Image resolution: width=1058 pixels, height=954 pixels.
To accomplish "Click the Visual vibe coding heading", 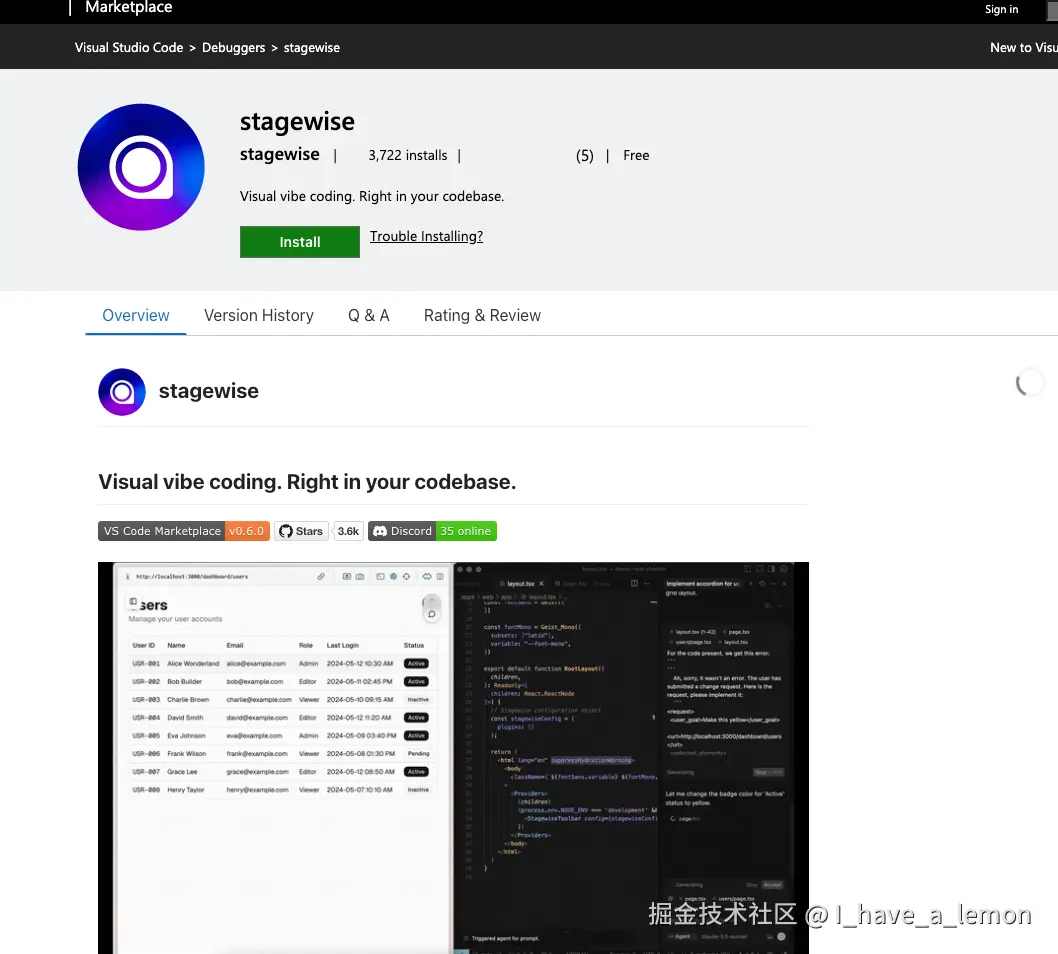I will [x=307, y=482].
